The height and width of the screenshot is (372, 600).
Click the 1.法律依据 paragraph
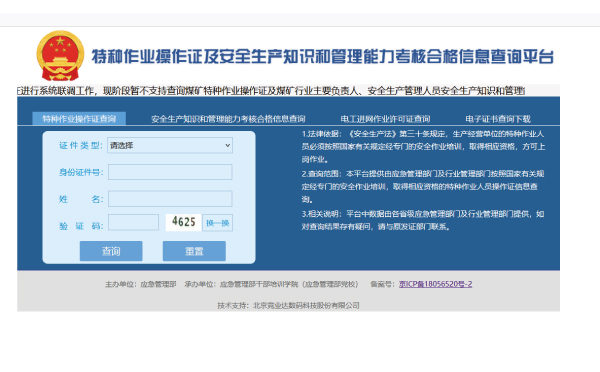click(423, 147)
